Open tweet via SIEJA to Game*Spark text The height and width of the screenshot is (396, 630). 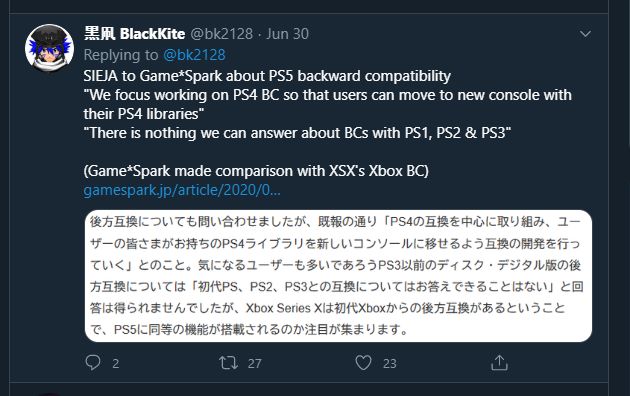pos(267,76)
